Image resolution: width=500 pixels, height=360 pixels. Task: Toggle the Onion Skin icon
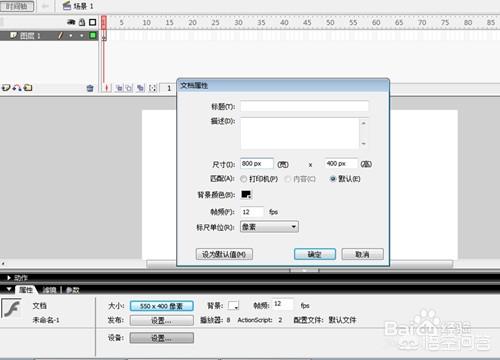tap(118, 88)
